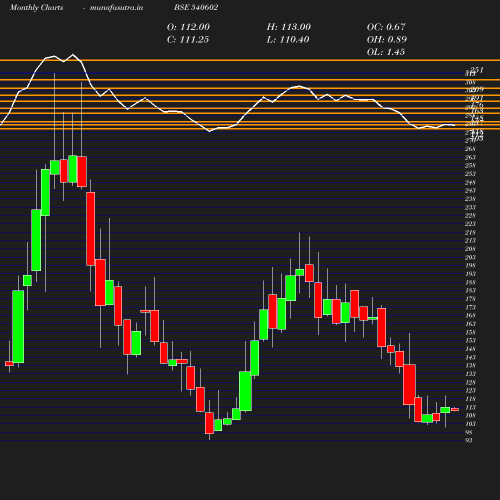Image resolution: width=500 pixels, height=500 pixels.
Task: Select the close value "C: 111.25"
Action: [x=188, y=39]
